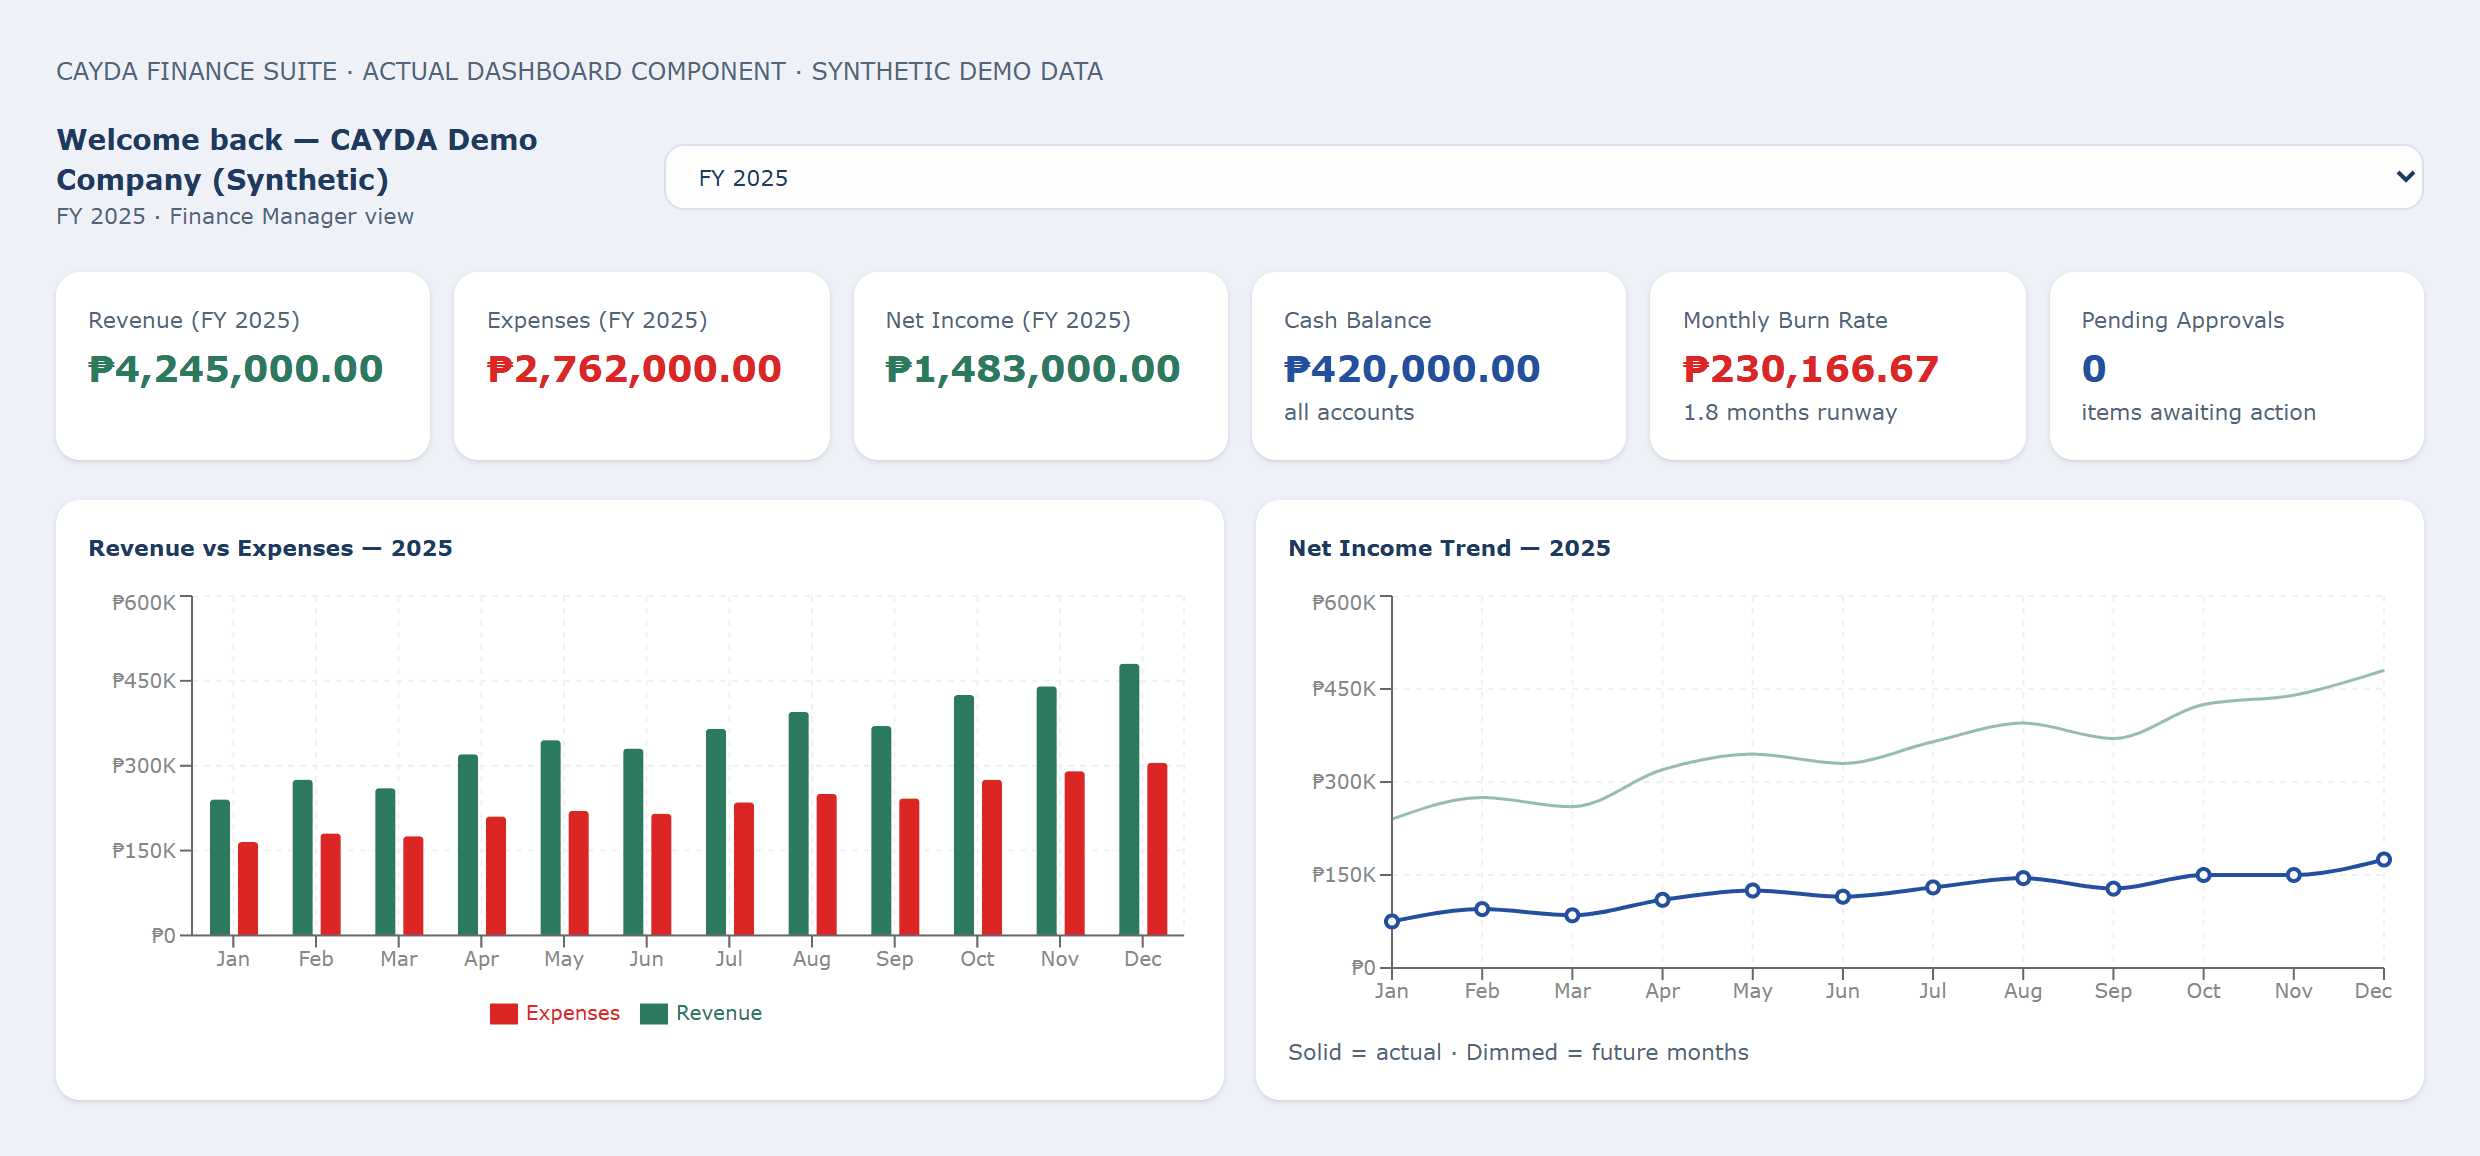Click the 'Welcome back — CAYDA Demo Company' heading
This screenshot has height=1156, width=2480.
297,159
